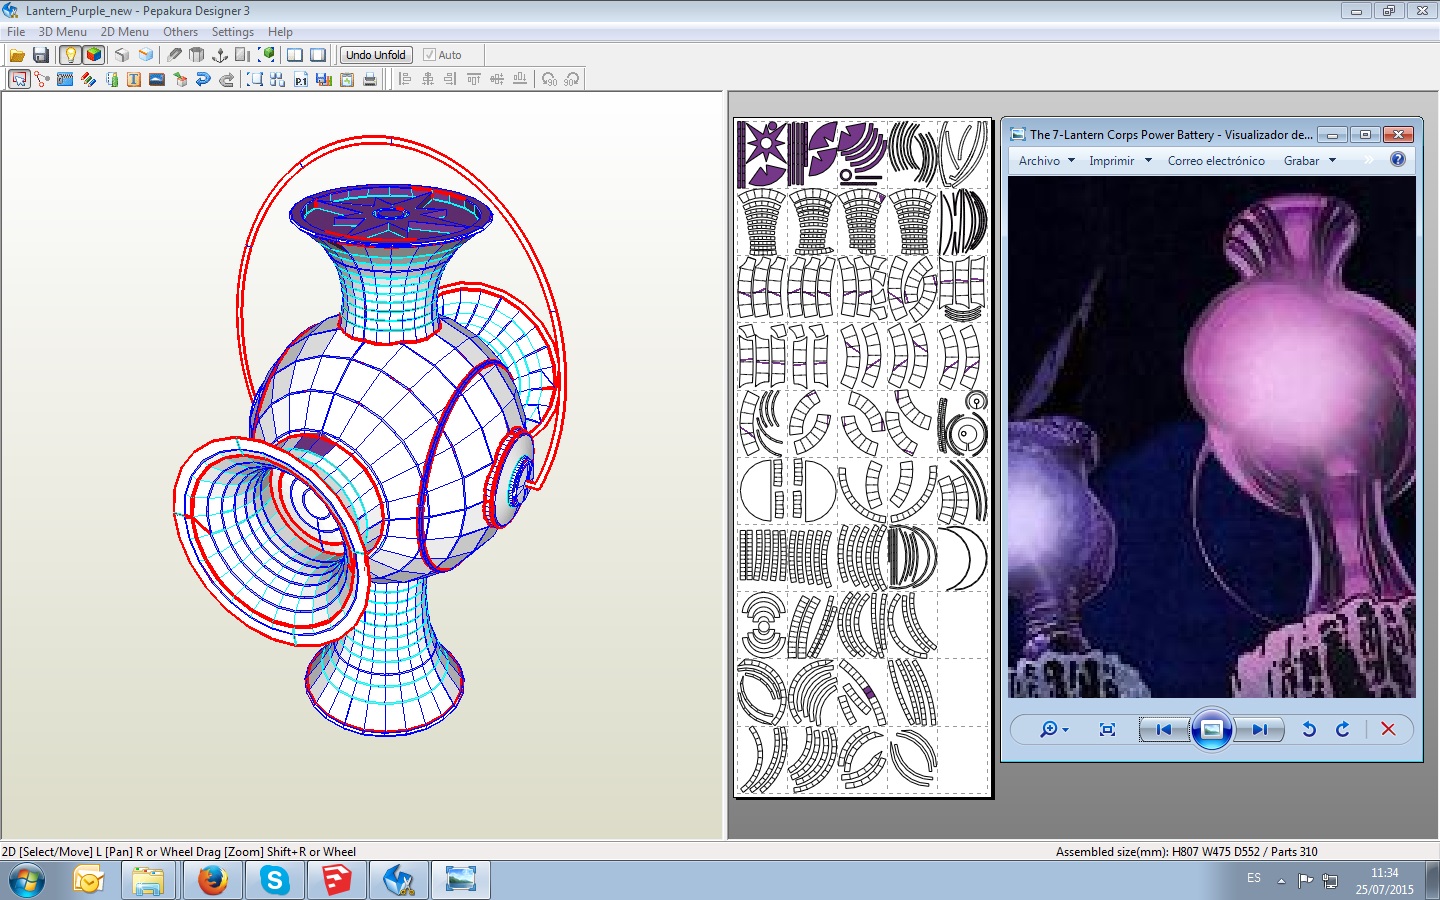The width and height of the screenshot is (1440, 900).
Task: Show more commands via double chevron in viewer
Action: (1369, 160)
